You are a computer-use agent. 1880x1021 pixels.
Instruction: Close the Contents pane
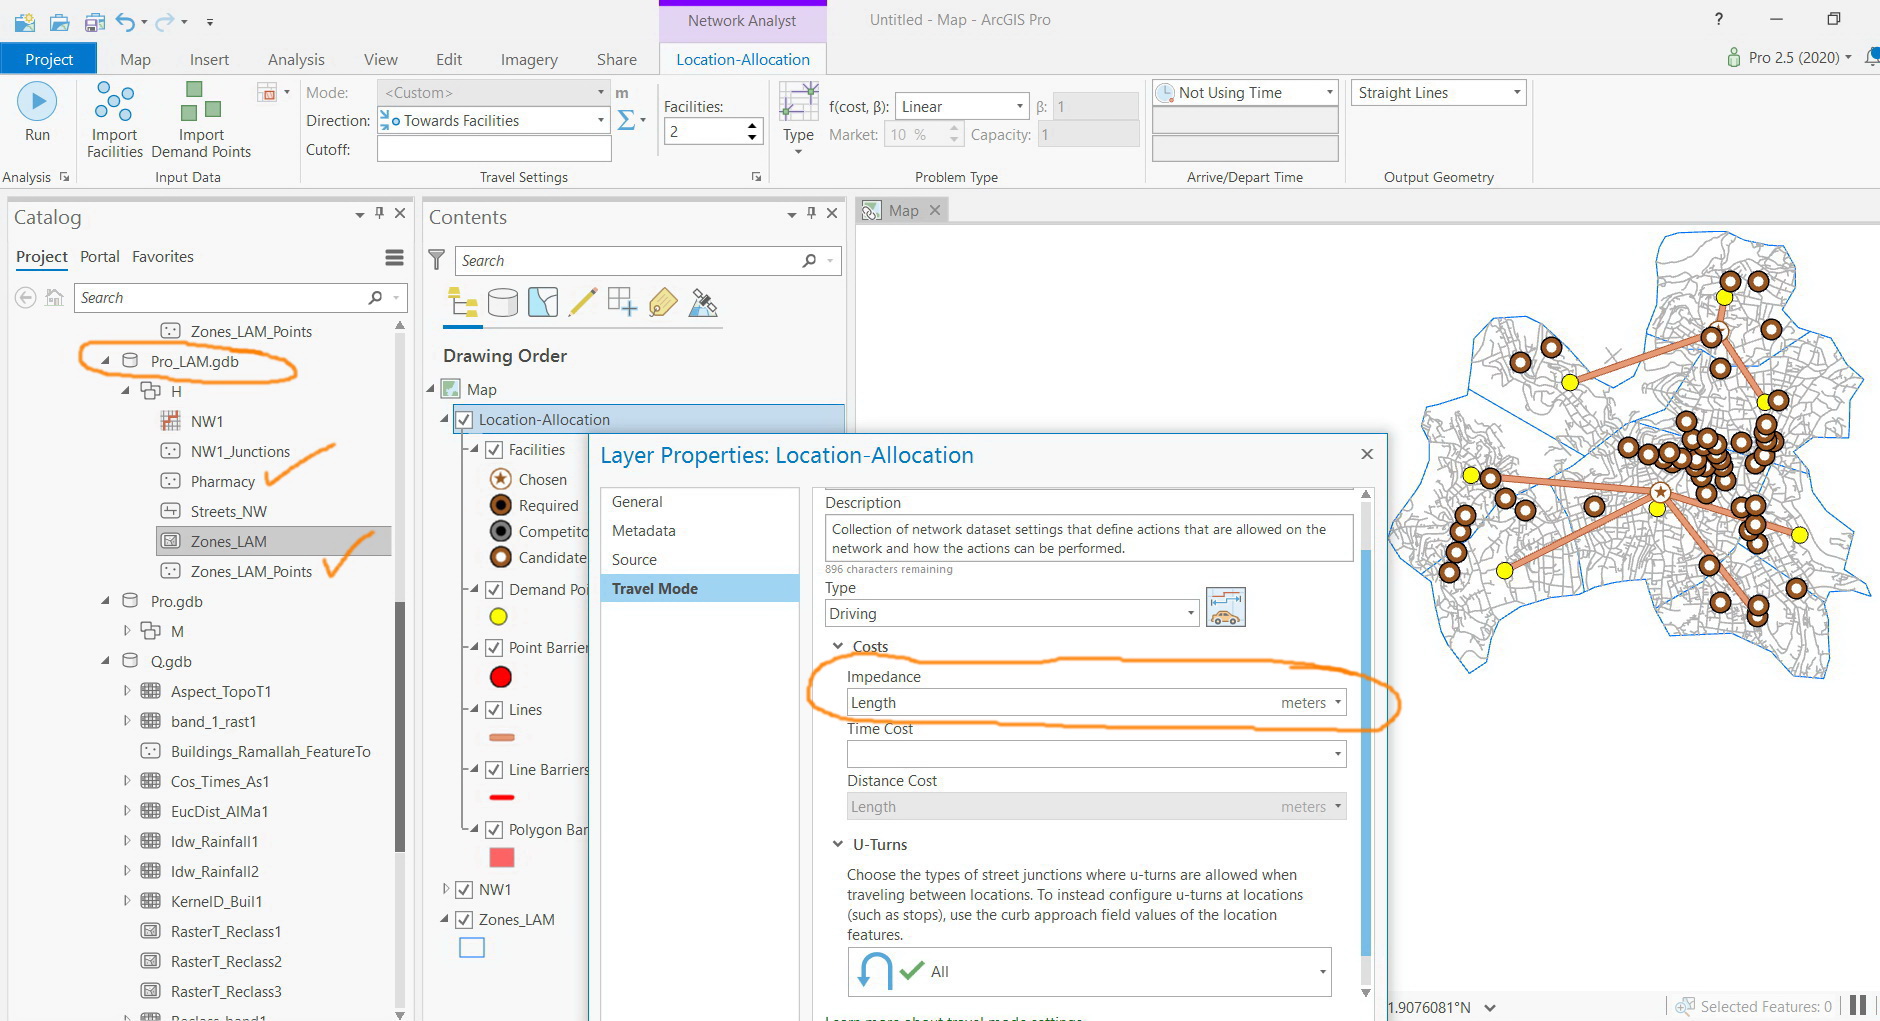tap(832, 213)
